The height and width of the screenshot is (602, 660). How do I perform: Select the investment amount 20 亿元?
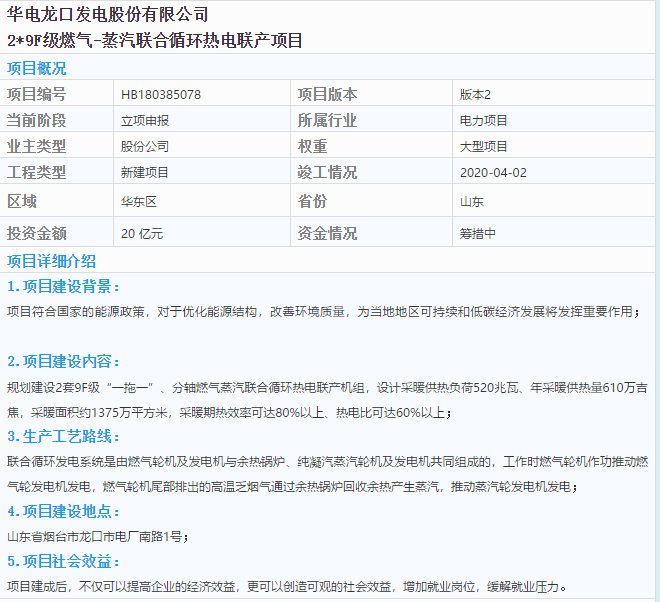(142, 234)
